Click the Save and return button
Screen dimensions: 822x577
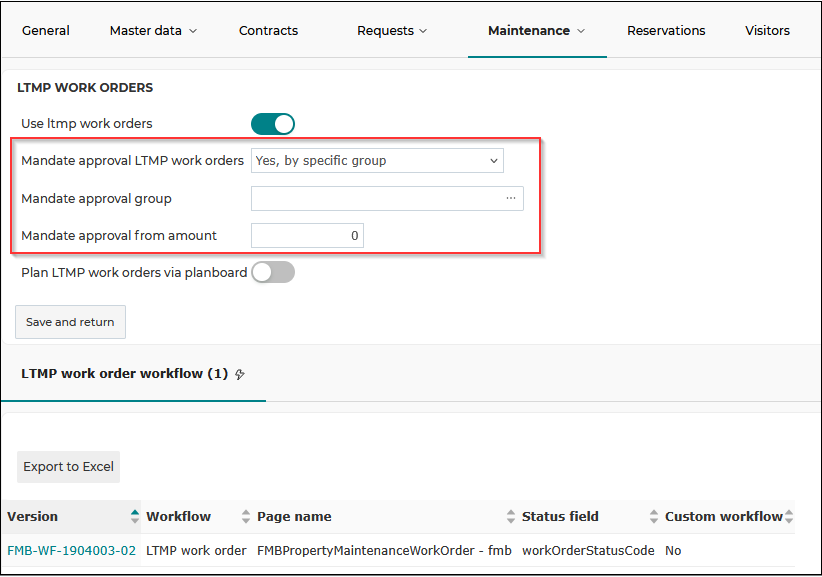click(70, 322)
